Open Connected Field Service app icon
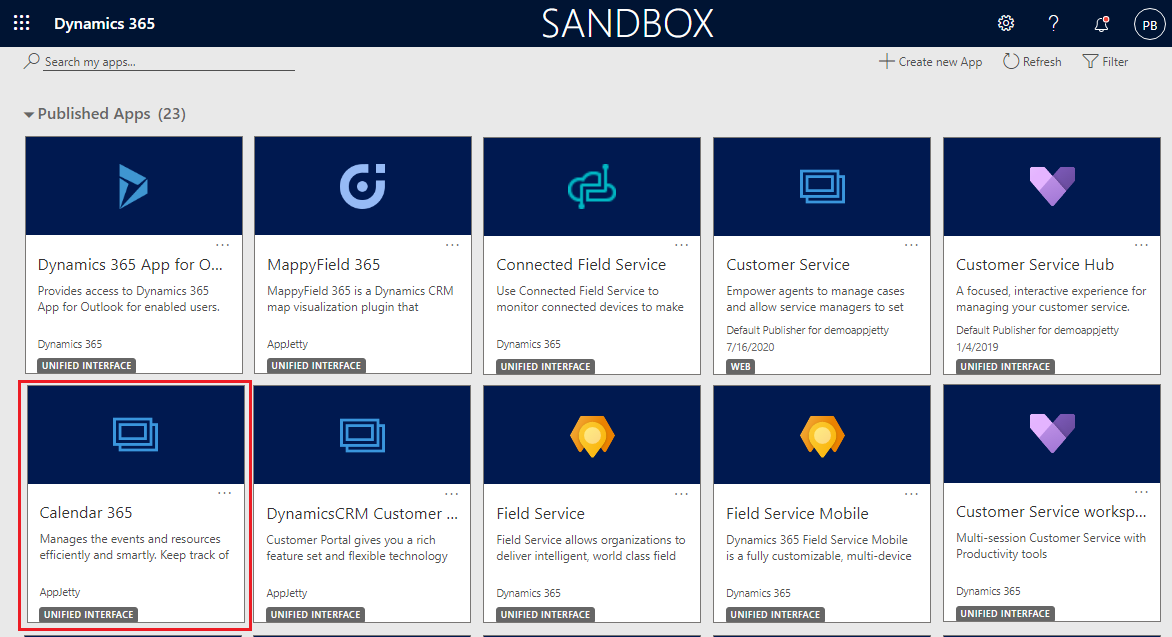The height and width of the screenshot is (637, 1172). point(592,186)
